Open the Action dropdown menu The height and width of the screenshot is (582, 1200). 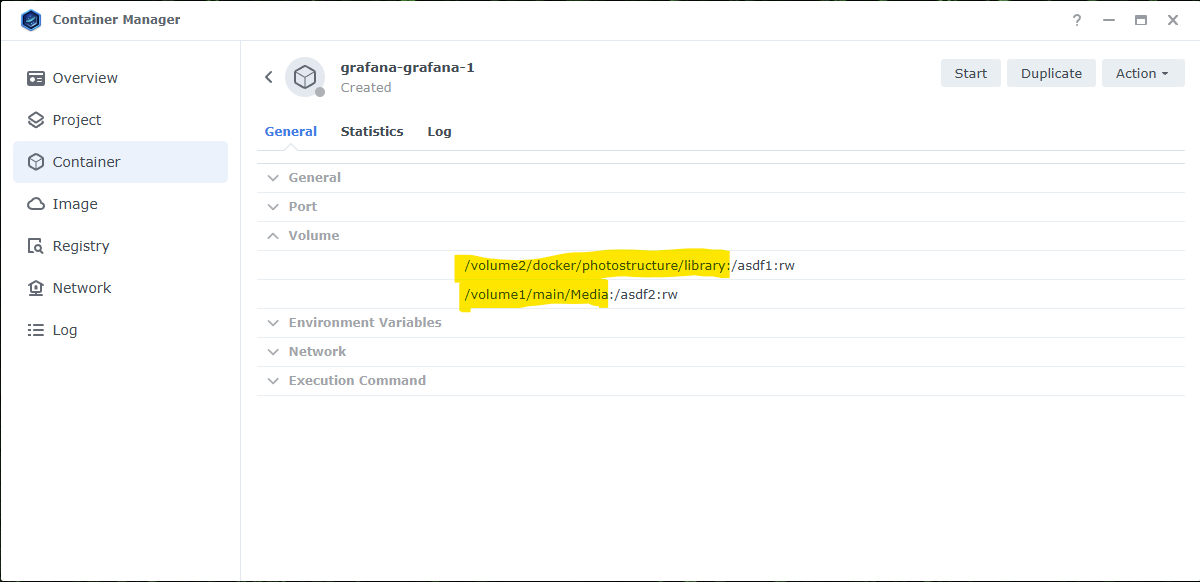pos(1142,73)
